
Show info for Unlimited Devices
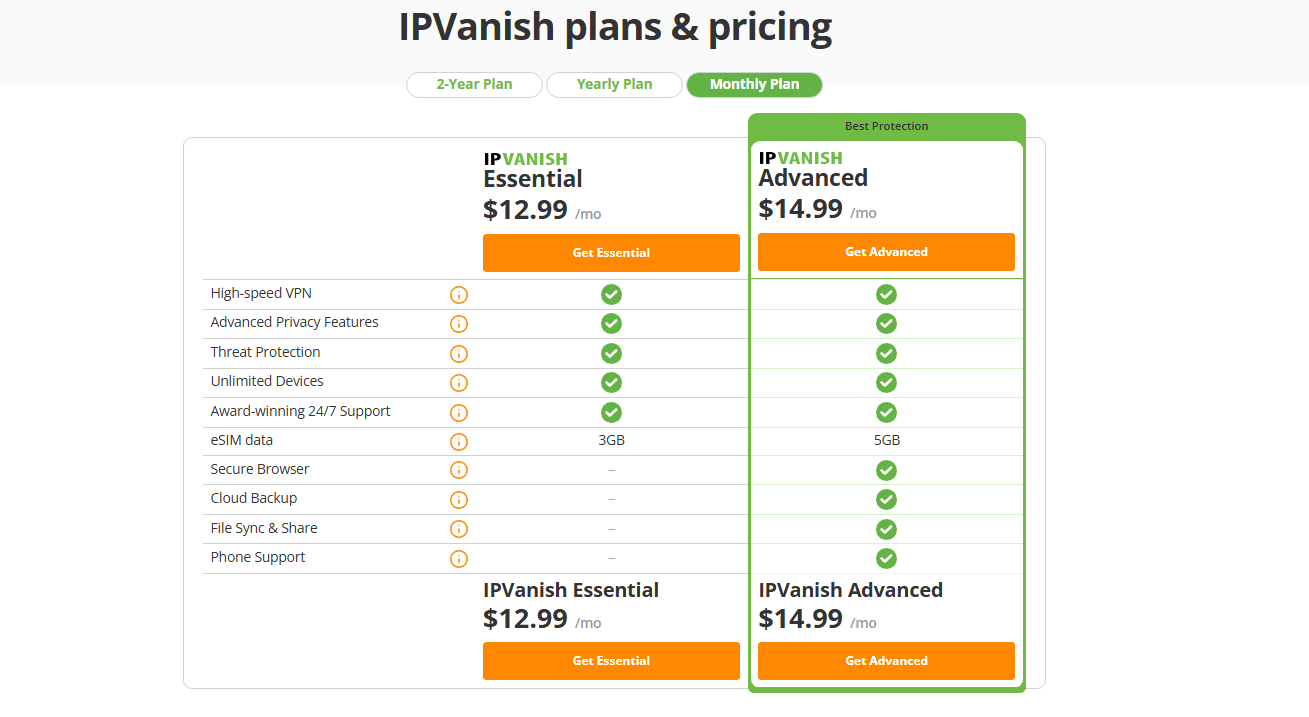point(459,383)
